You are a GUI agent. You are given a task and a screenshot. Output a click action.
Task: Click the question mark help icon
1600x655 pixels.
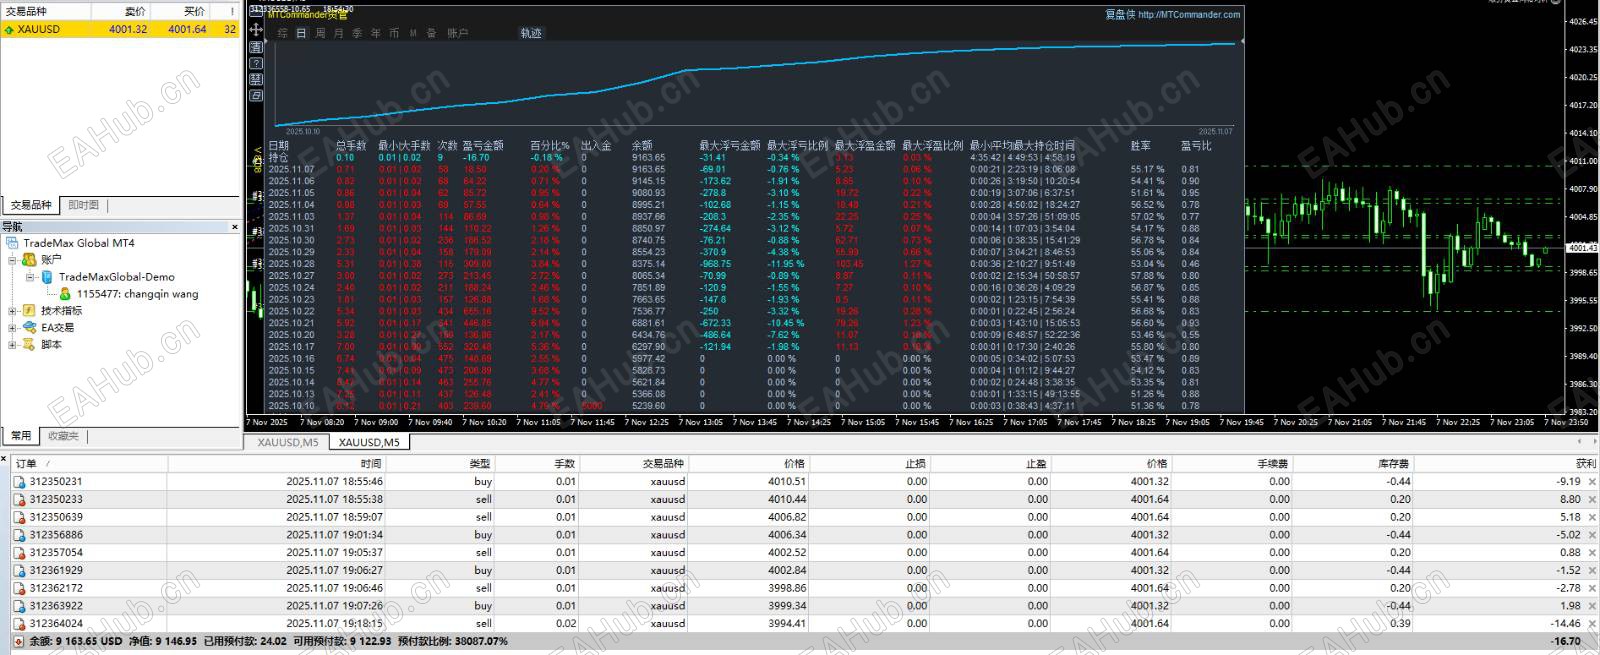click(256, 63)
